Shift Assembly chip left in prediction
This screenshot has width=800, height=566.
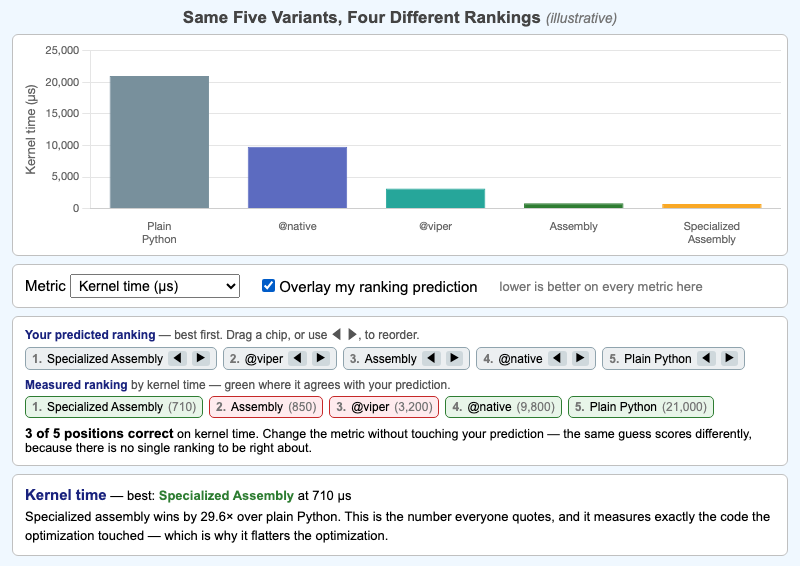431,358
